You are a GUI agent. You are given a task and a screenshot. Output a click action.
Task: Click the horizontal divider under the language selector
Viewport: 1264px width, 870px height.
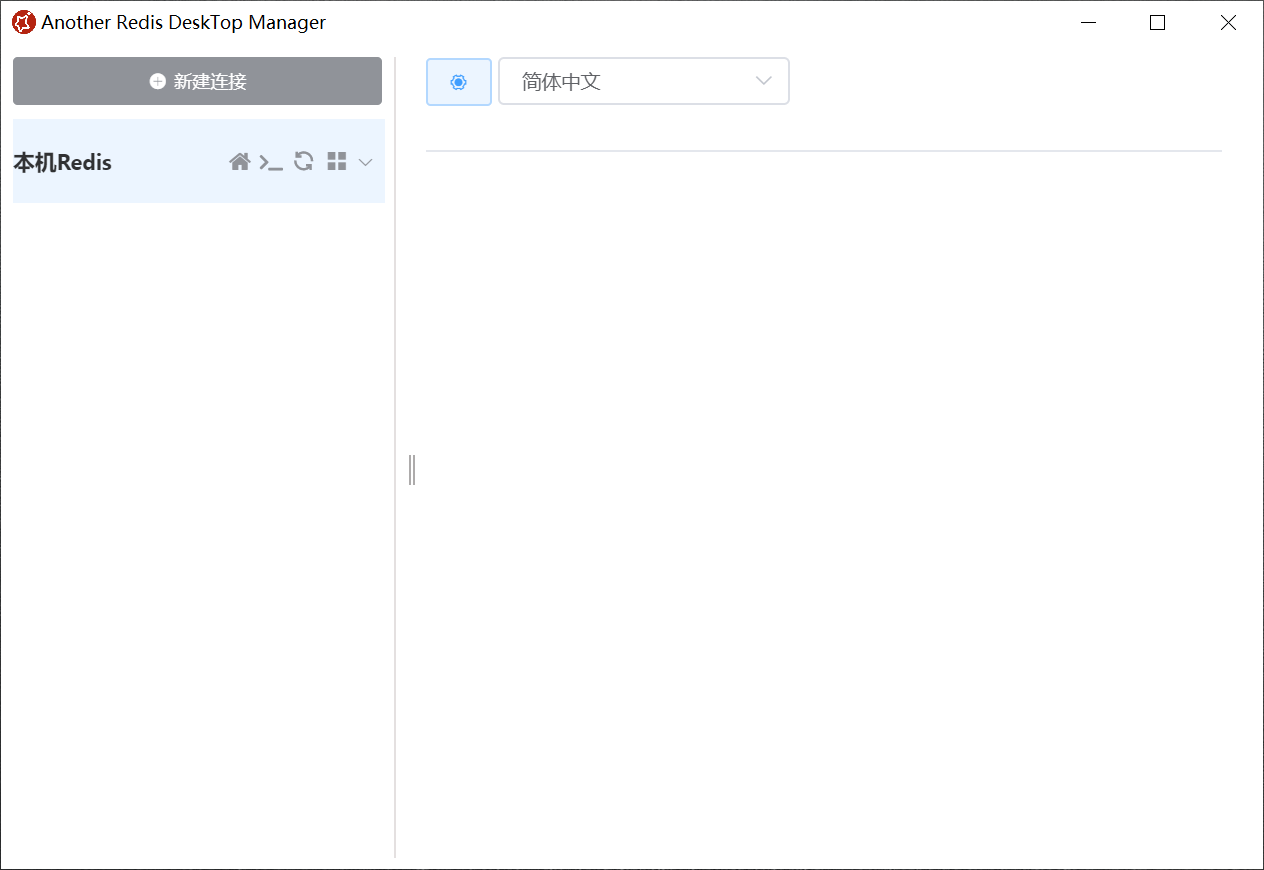coord(823,151)
